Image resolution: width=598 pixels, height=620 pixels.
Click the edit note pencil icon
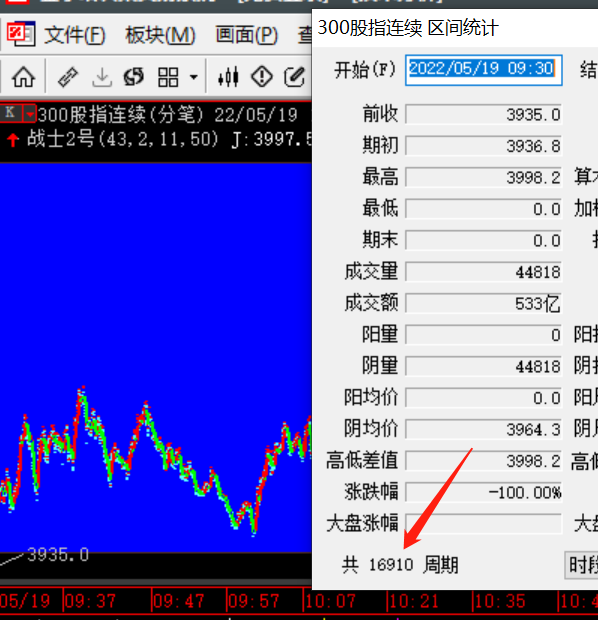pyautogui.click(x=295, y=77)
